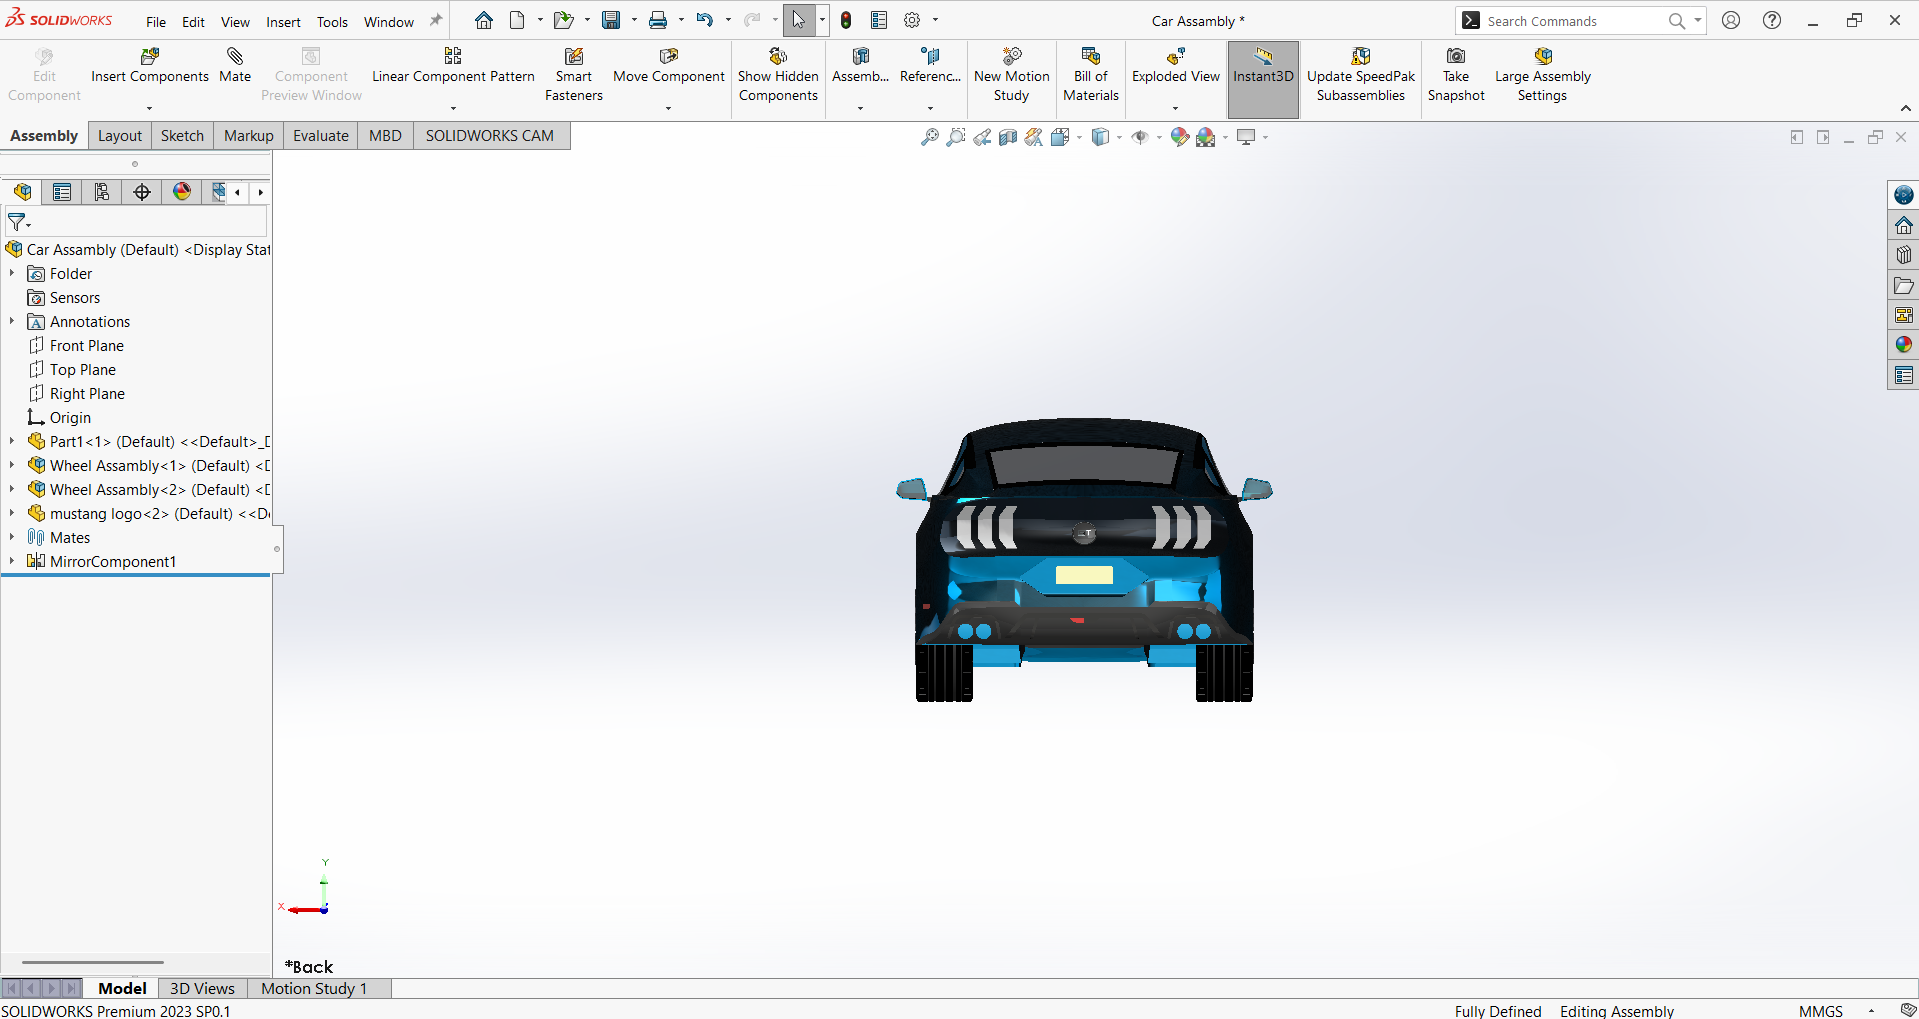Open the Help question mark icon

coord(1772,20)
